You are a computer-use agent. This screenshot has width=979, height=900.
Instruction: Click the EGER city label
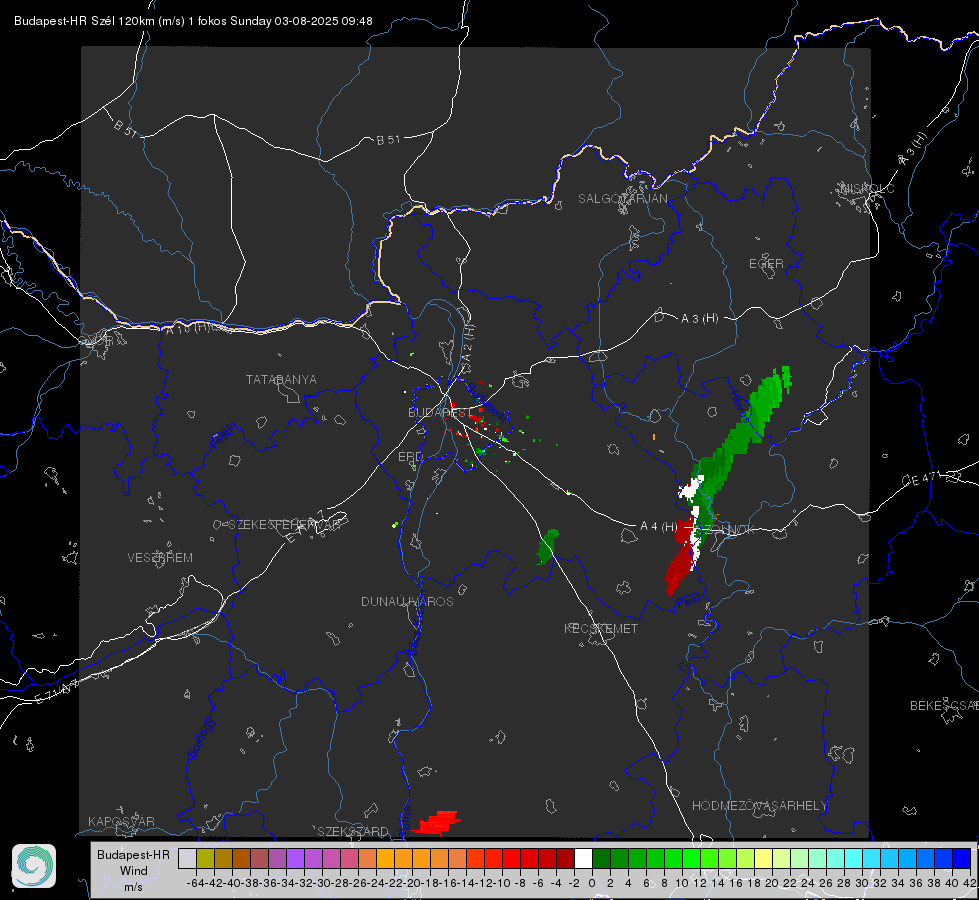[766, 264]
